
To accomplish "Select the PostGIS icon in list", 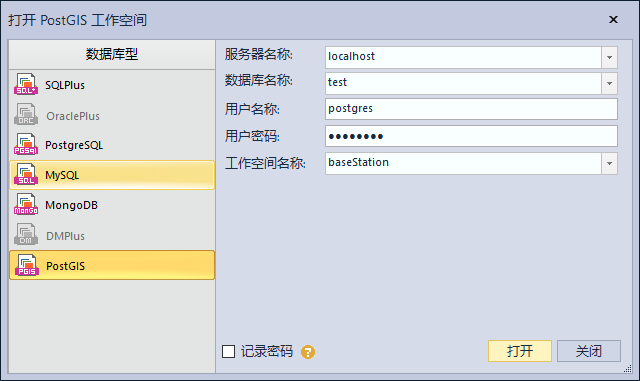I will point(27,265).
